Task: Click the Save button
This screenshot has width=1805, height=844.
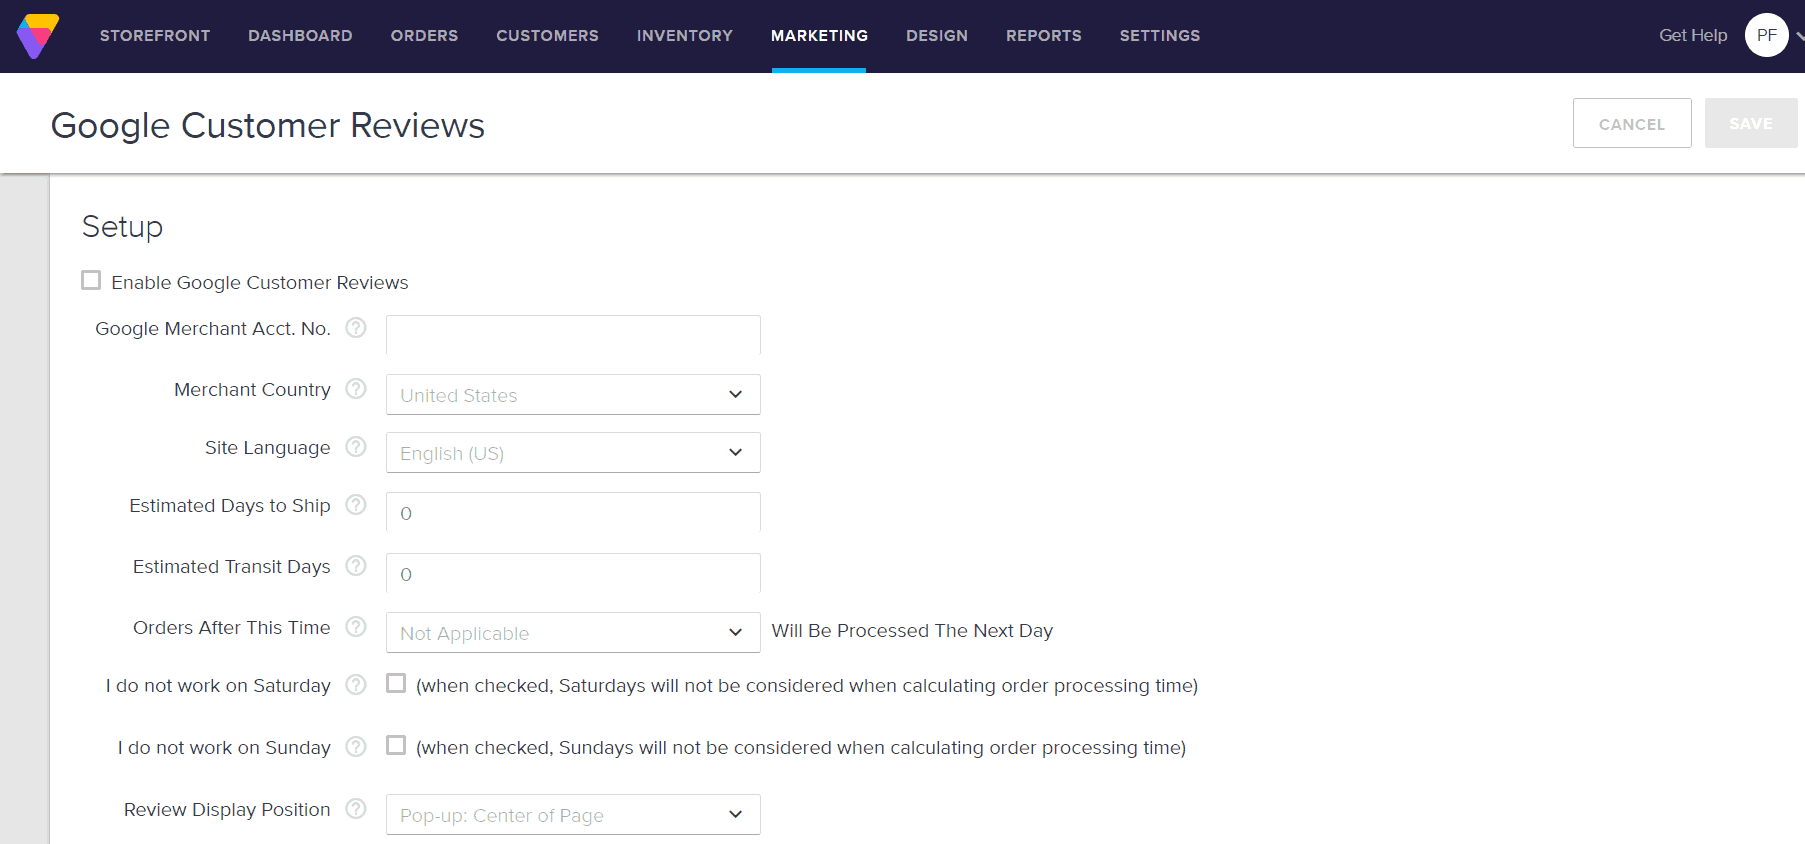Action: (x=1751, y=123)
